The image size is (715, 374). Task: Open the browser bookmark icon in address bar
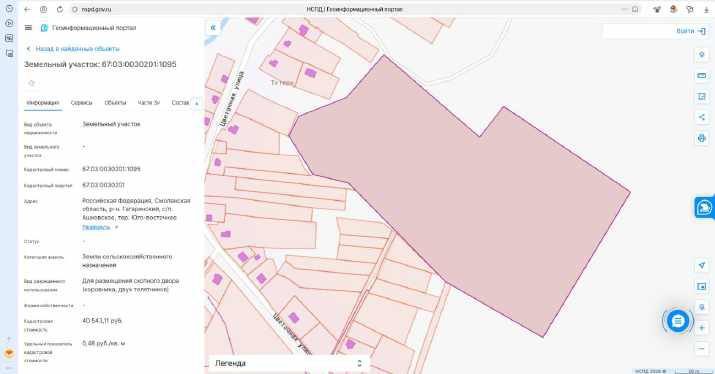click(635, 9)
